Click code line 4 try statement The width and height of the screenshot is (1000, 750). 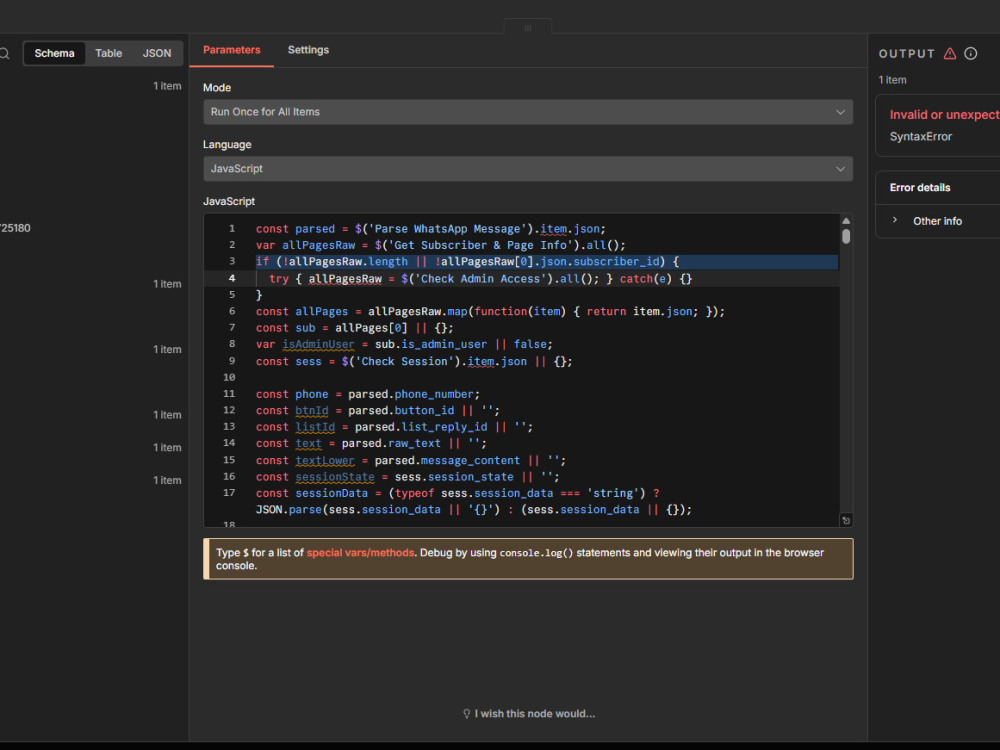coord(480,279)
